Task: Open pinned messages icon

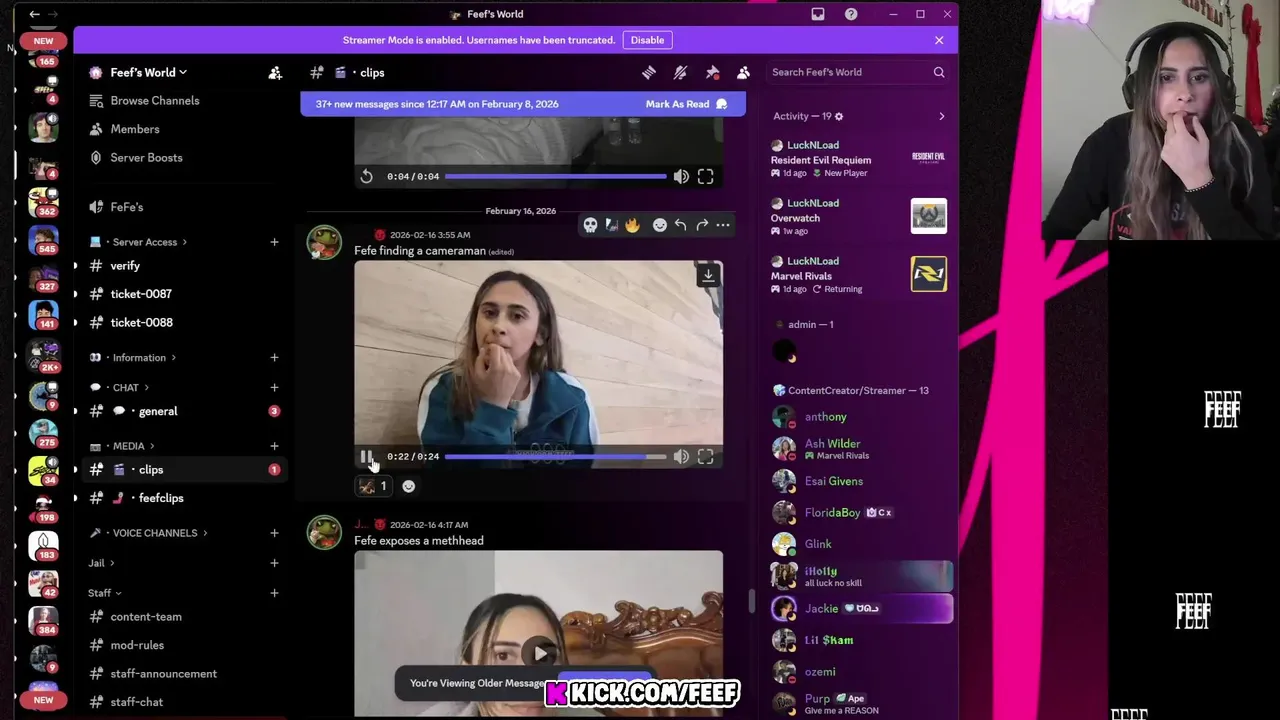Action: point(712,72)
